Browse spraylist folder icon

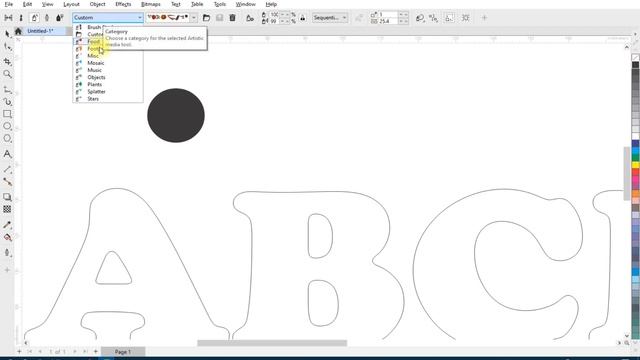tap(207, 18)
